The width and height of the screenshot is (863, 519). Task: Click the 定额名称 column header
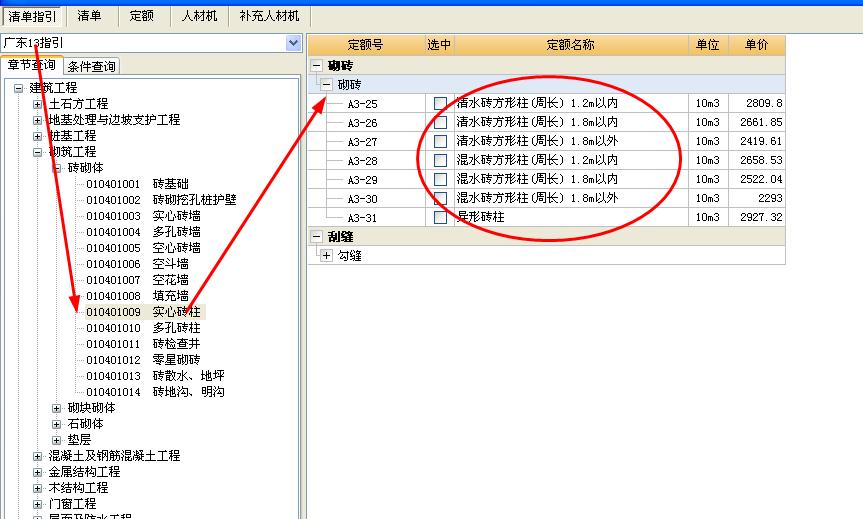[571, 45]
